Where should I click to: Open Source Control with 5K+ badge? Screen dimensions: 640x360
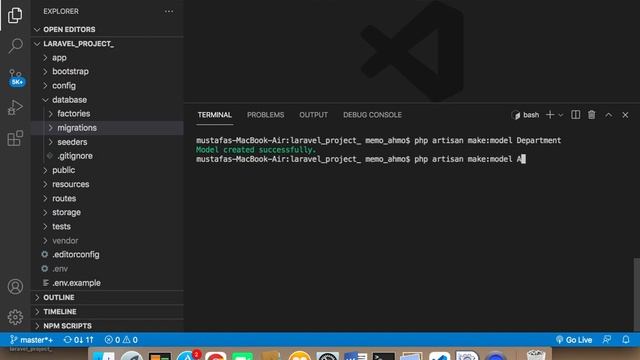click(x=16, y=78)
